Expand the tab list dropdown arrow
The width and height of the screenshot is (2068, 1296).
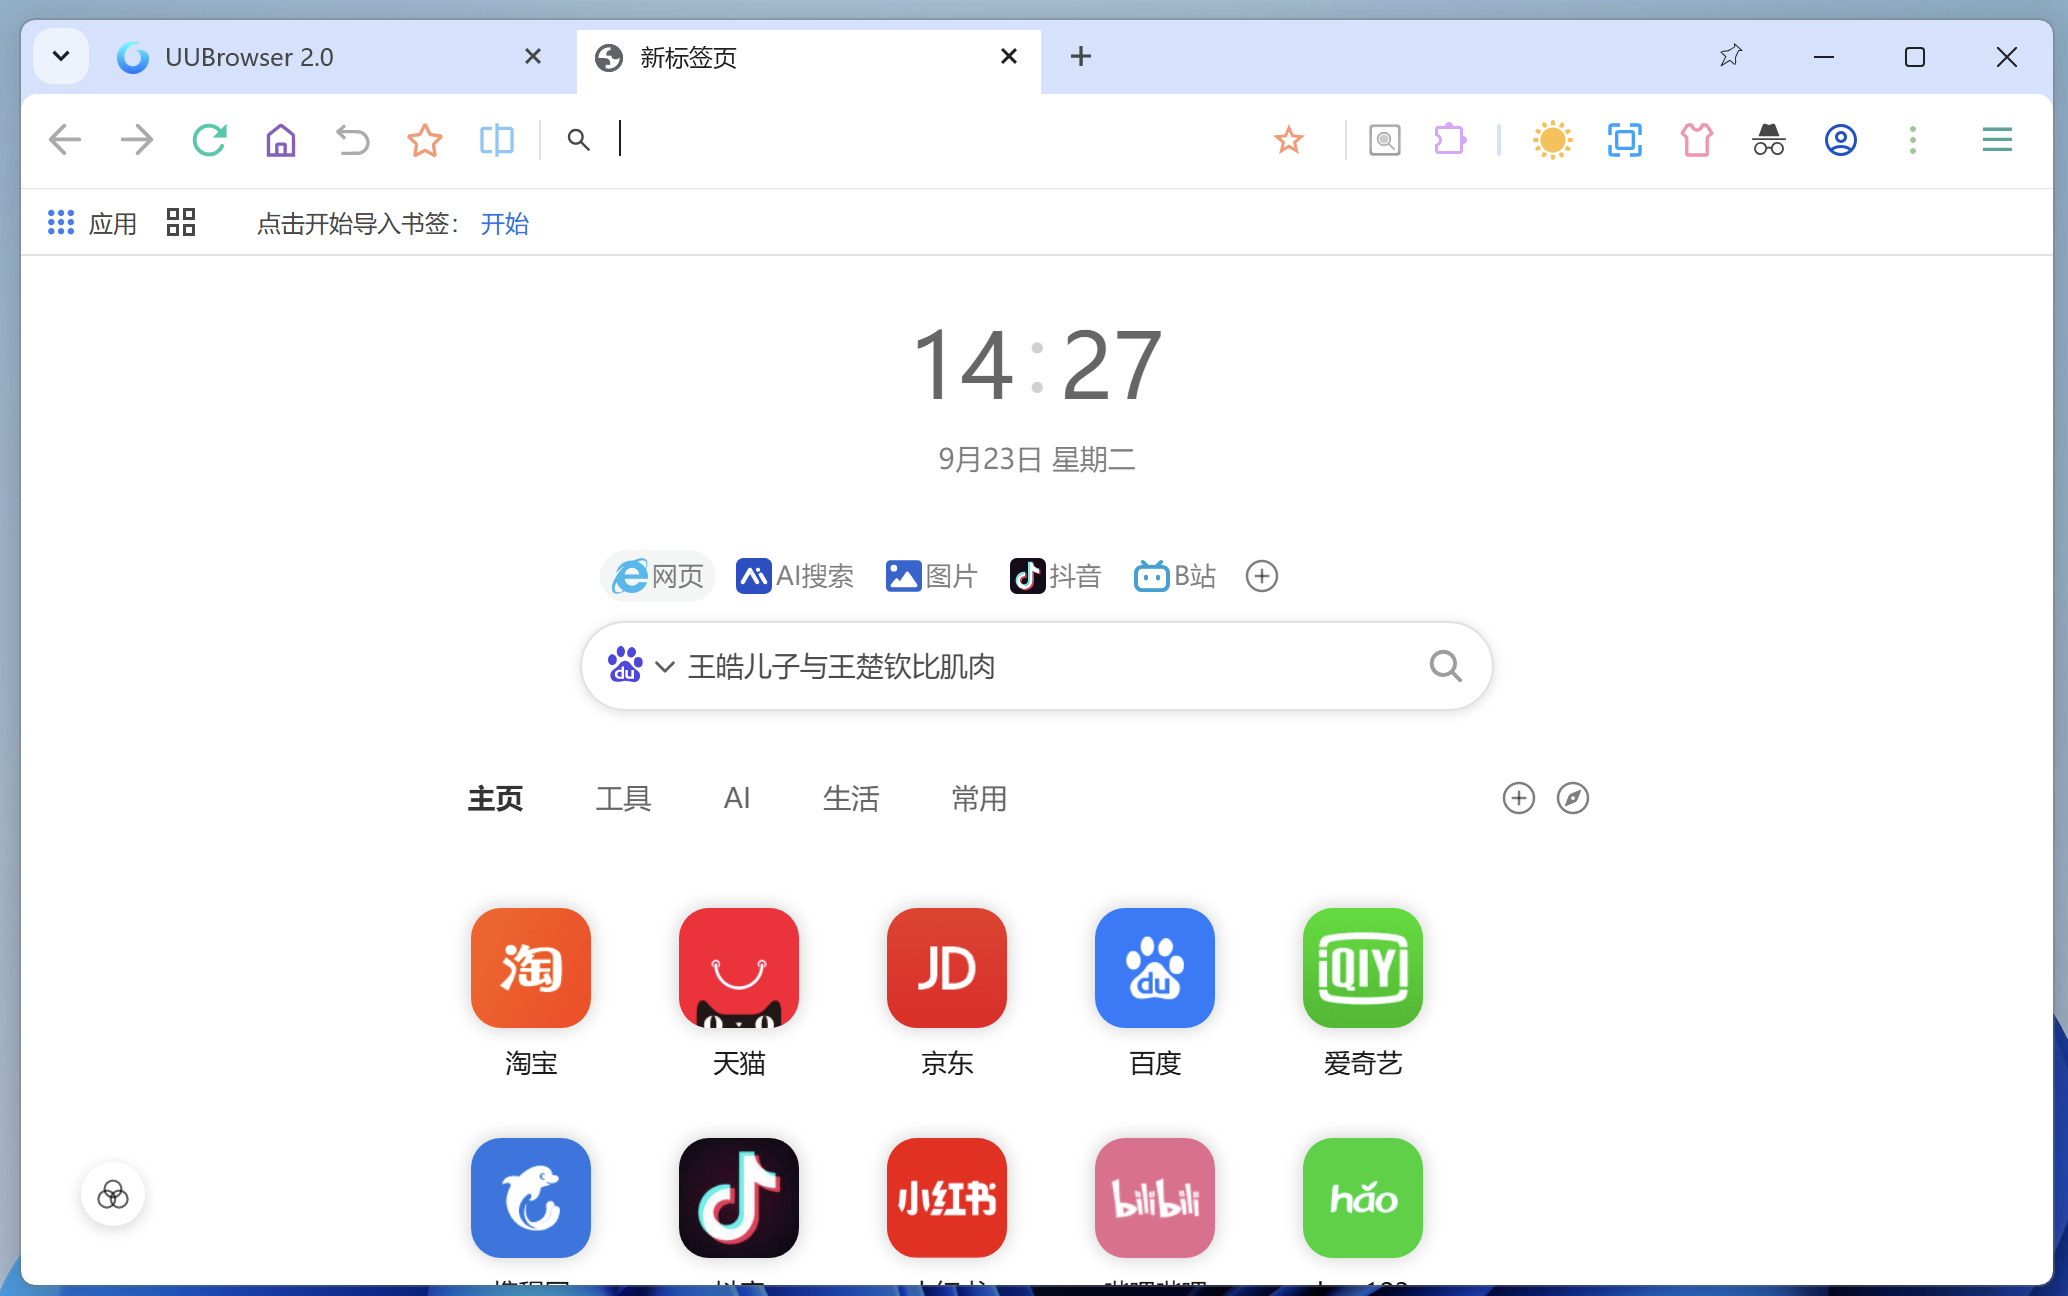pyautogui.click(x=61, y=56)
